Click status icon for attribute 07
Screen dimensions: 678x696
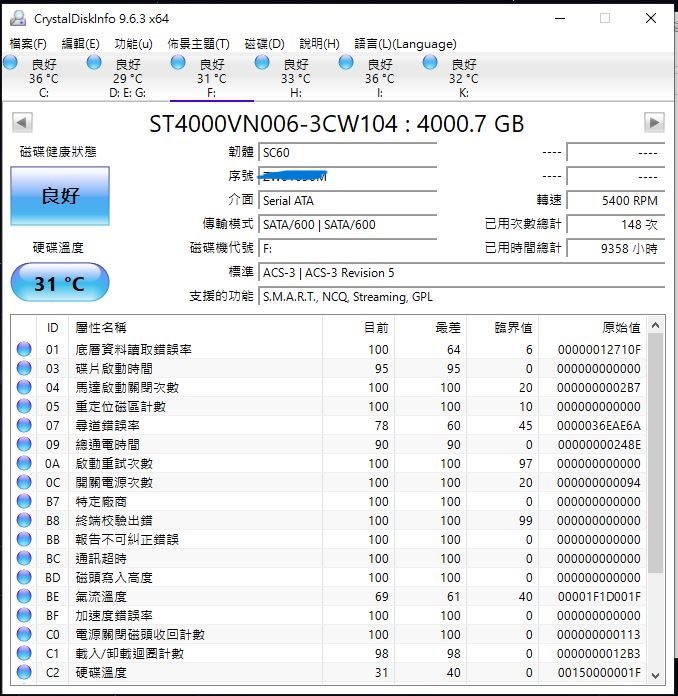[x=24, y=425]
